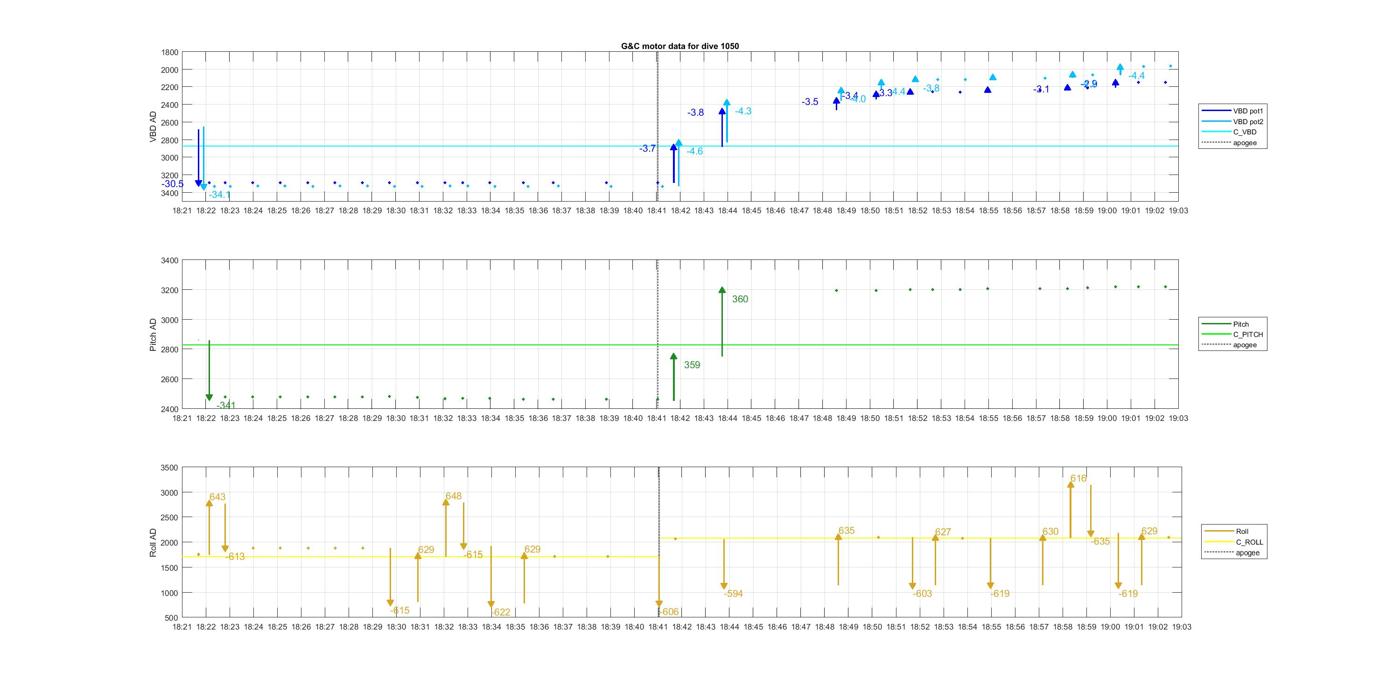Click the '-603' Roll data label
The image size is (1400, 693).
coord(922,594)
